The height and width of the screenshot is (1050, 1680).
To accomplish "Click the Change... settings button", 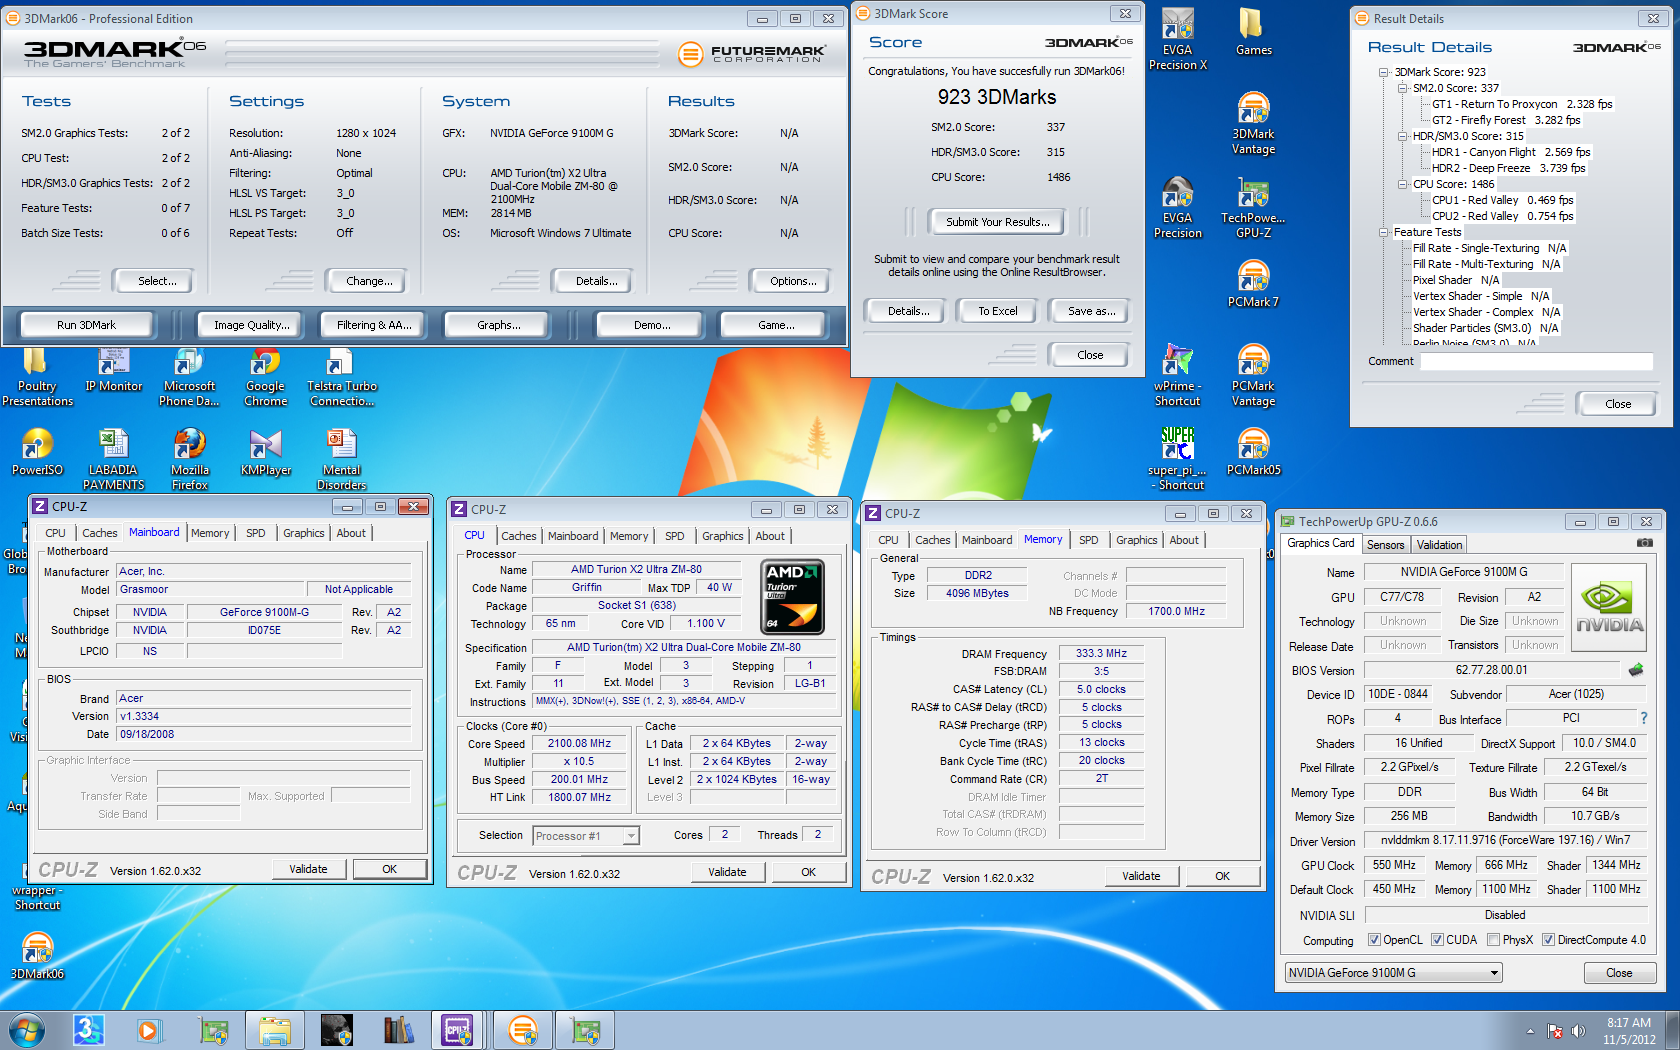I will point(369,281).
